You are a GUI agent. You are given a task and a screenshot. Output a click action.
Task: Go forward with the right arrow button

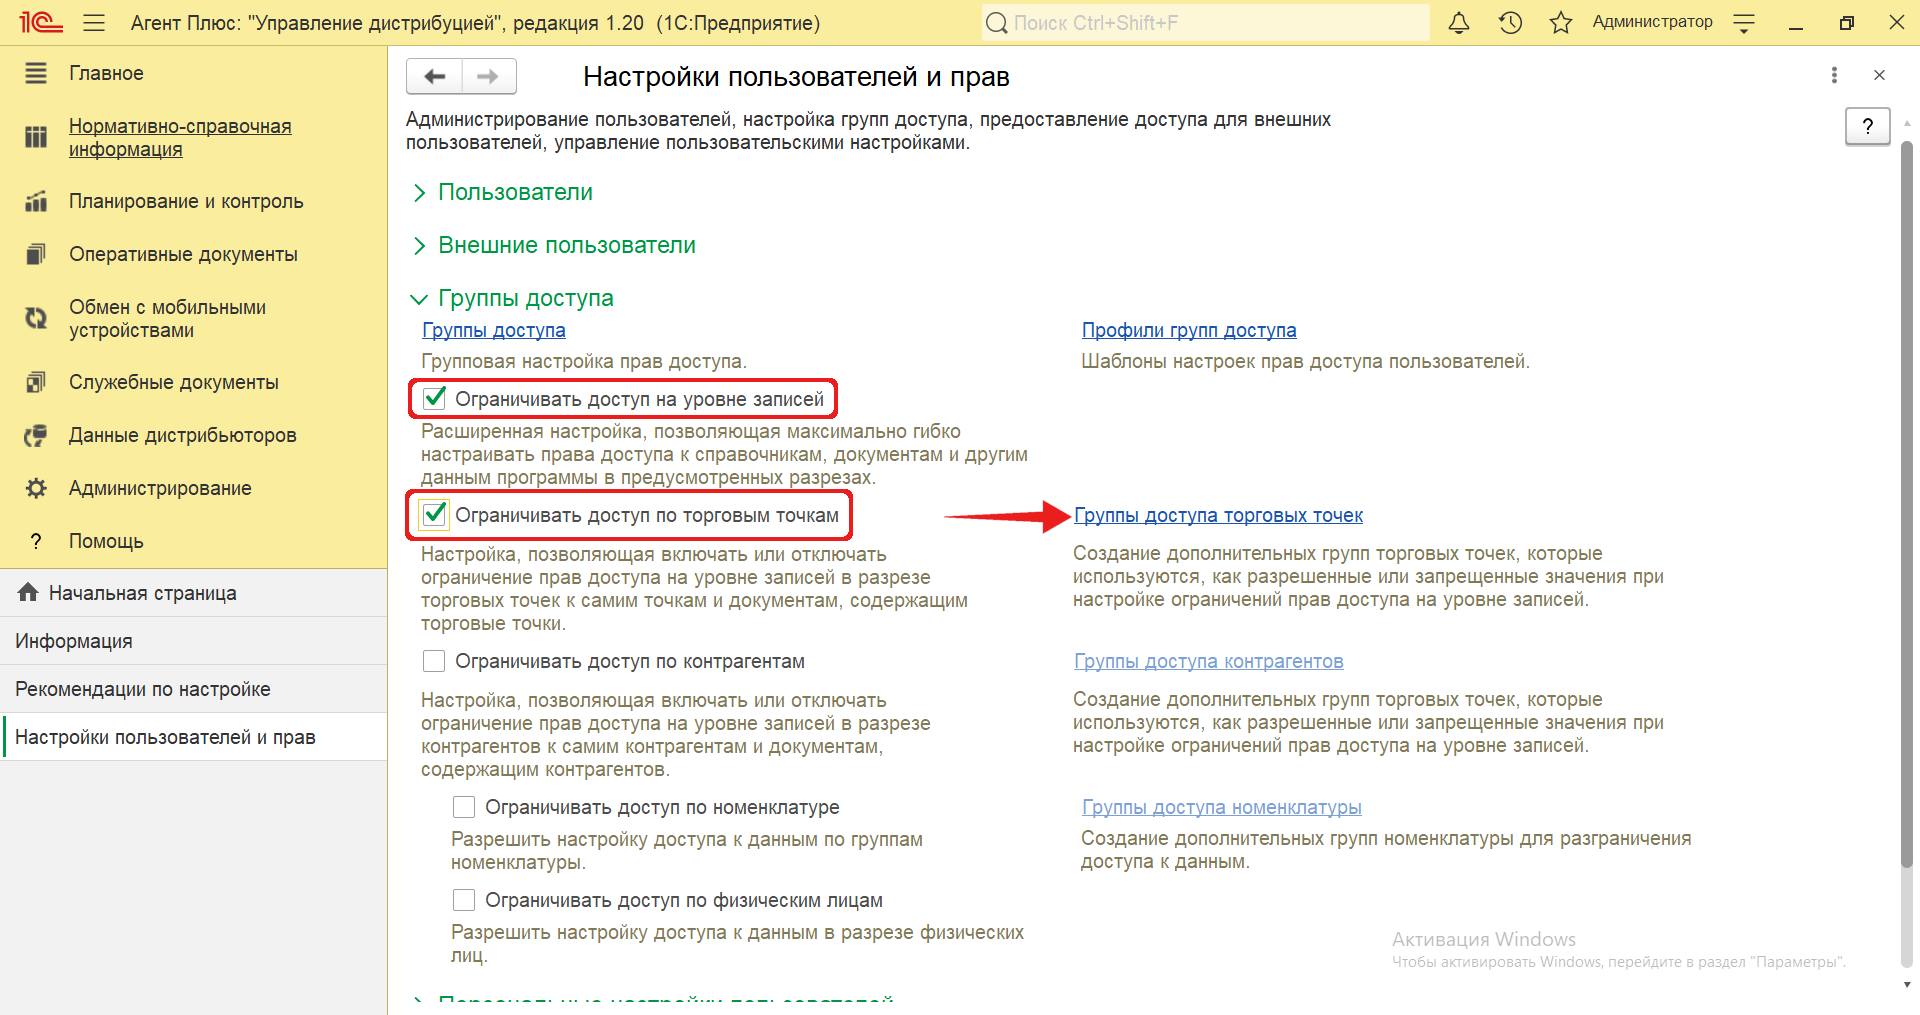488,76
